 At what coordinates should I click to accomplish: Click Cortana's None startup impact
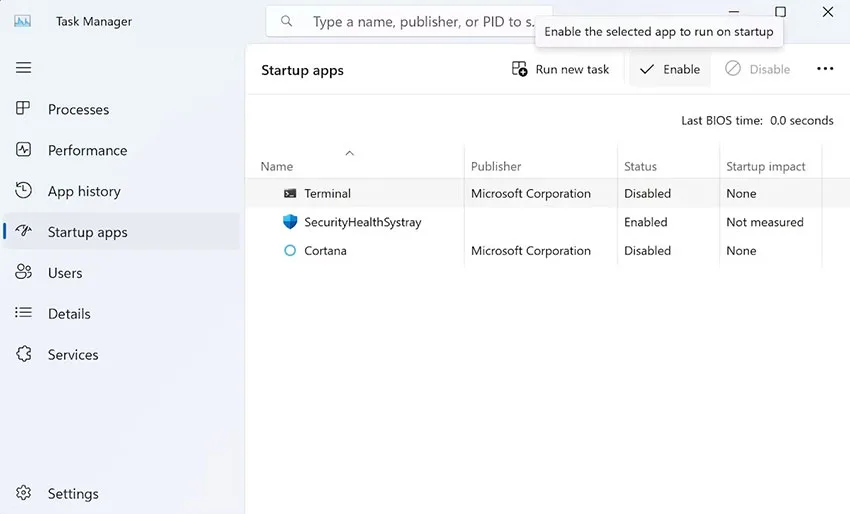coord(741,250)
